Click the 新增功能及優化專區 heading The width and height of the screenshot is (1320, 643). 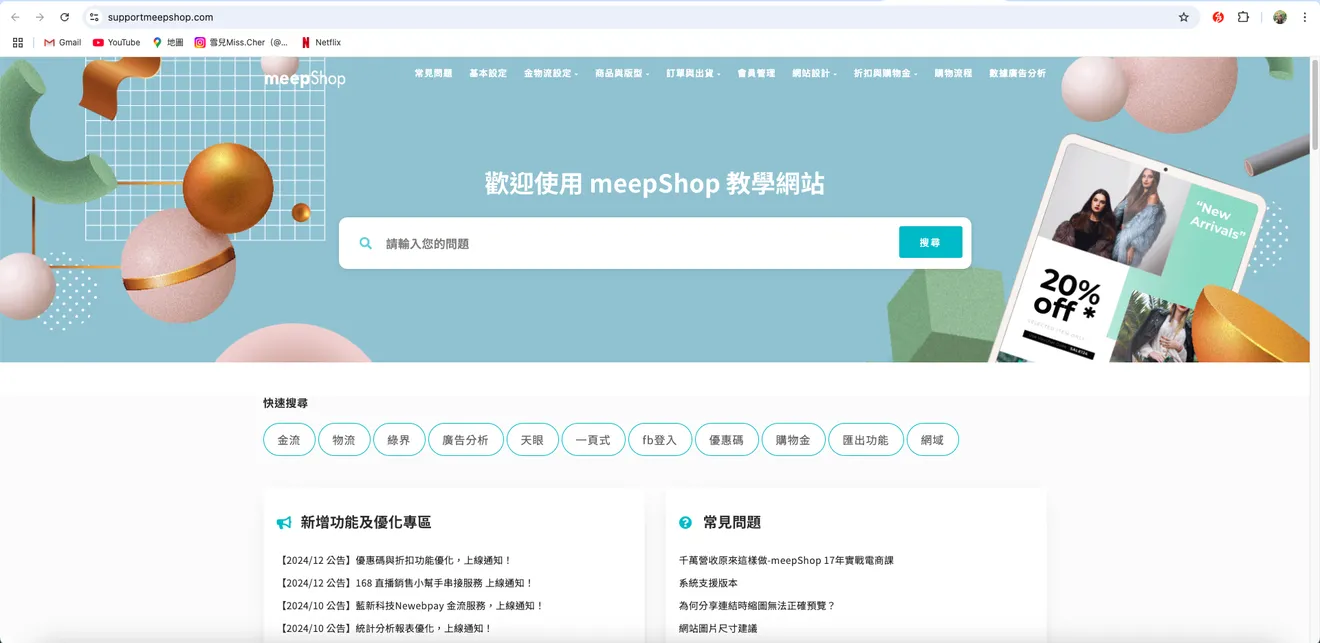click(366, 522)
